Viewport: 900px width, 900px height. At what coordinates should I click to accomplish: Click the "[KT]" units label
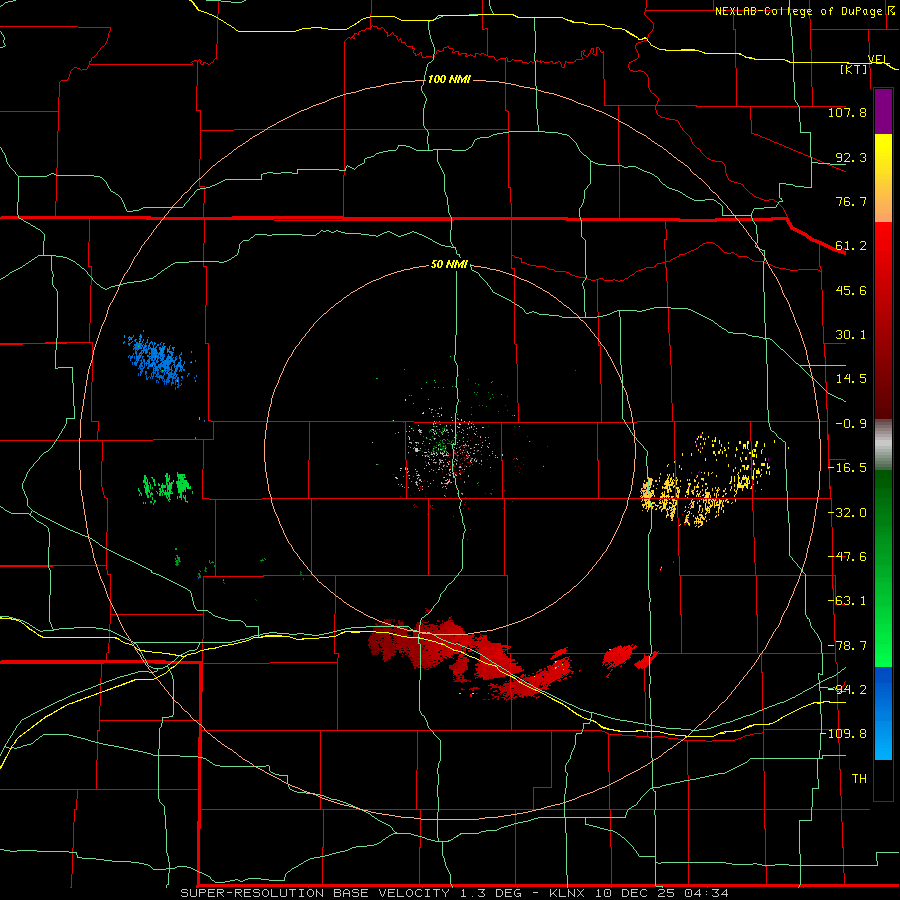854,69
